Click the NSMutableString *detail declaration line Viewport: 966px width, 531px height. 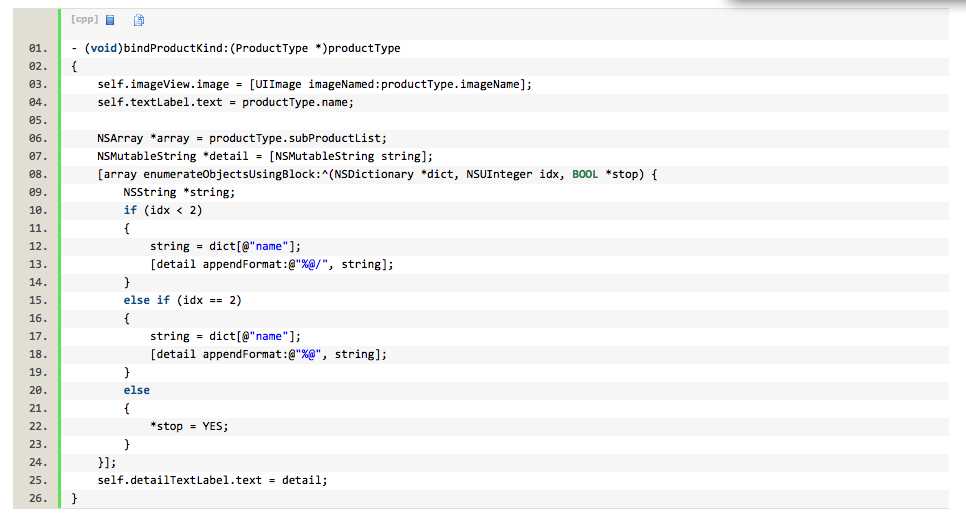coord(265,156)
